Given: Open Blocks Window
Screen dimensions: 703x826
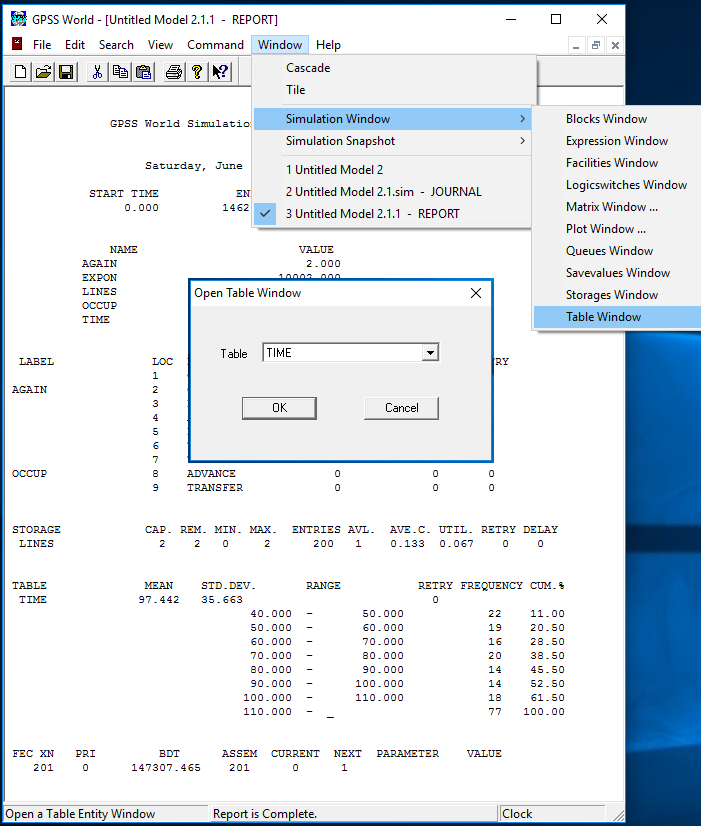Looking at the screenshot, I should (617, 119).
